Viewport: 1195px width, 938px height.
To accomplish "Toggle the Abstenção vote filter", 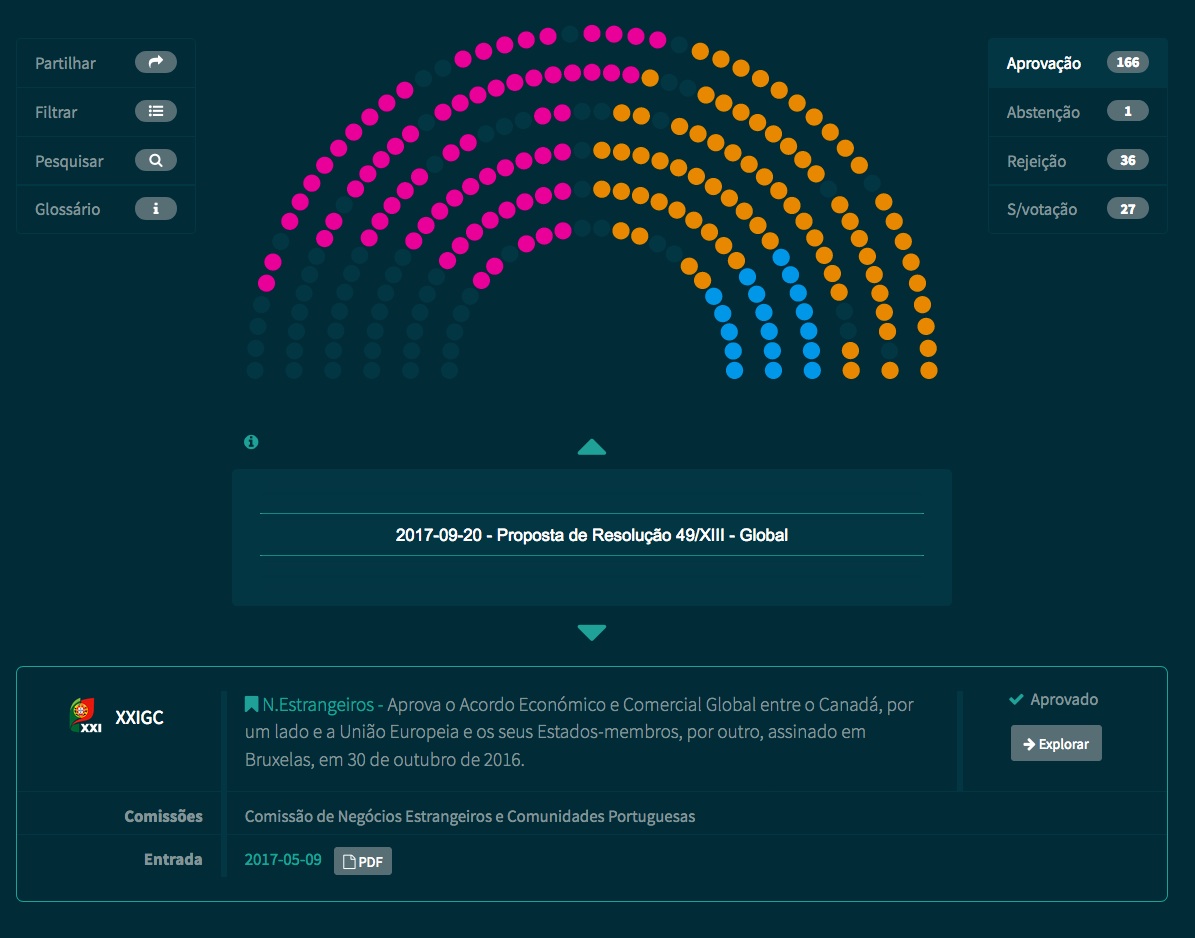I will [x=1043, y=112].
